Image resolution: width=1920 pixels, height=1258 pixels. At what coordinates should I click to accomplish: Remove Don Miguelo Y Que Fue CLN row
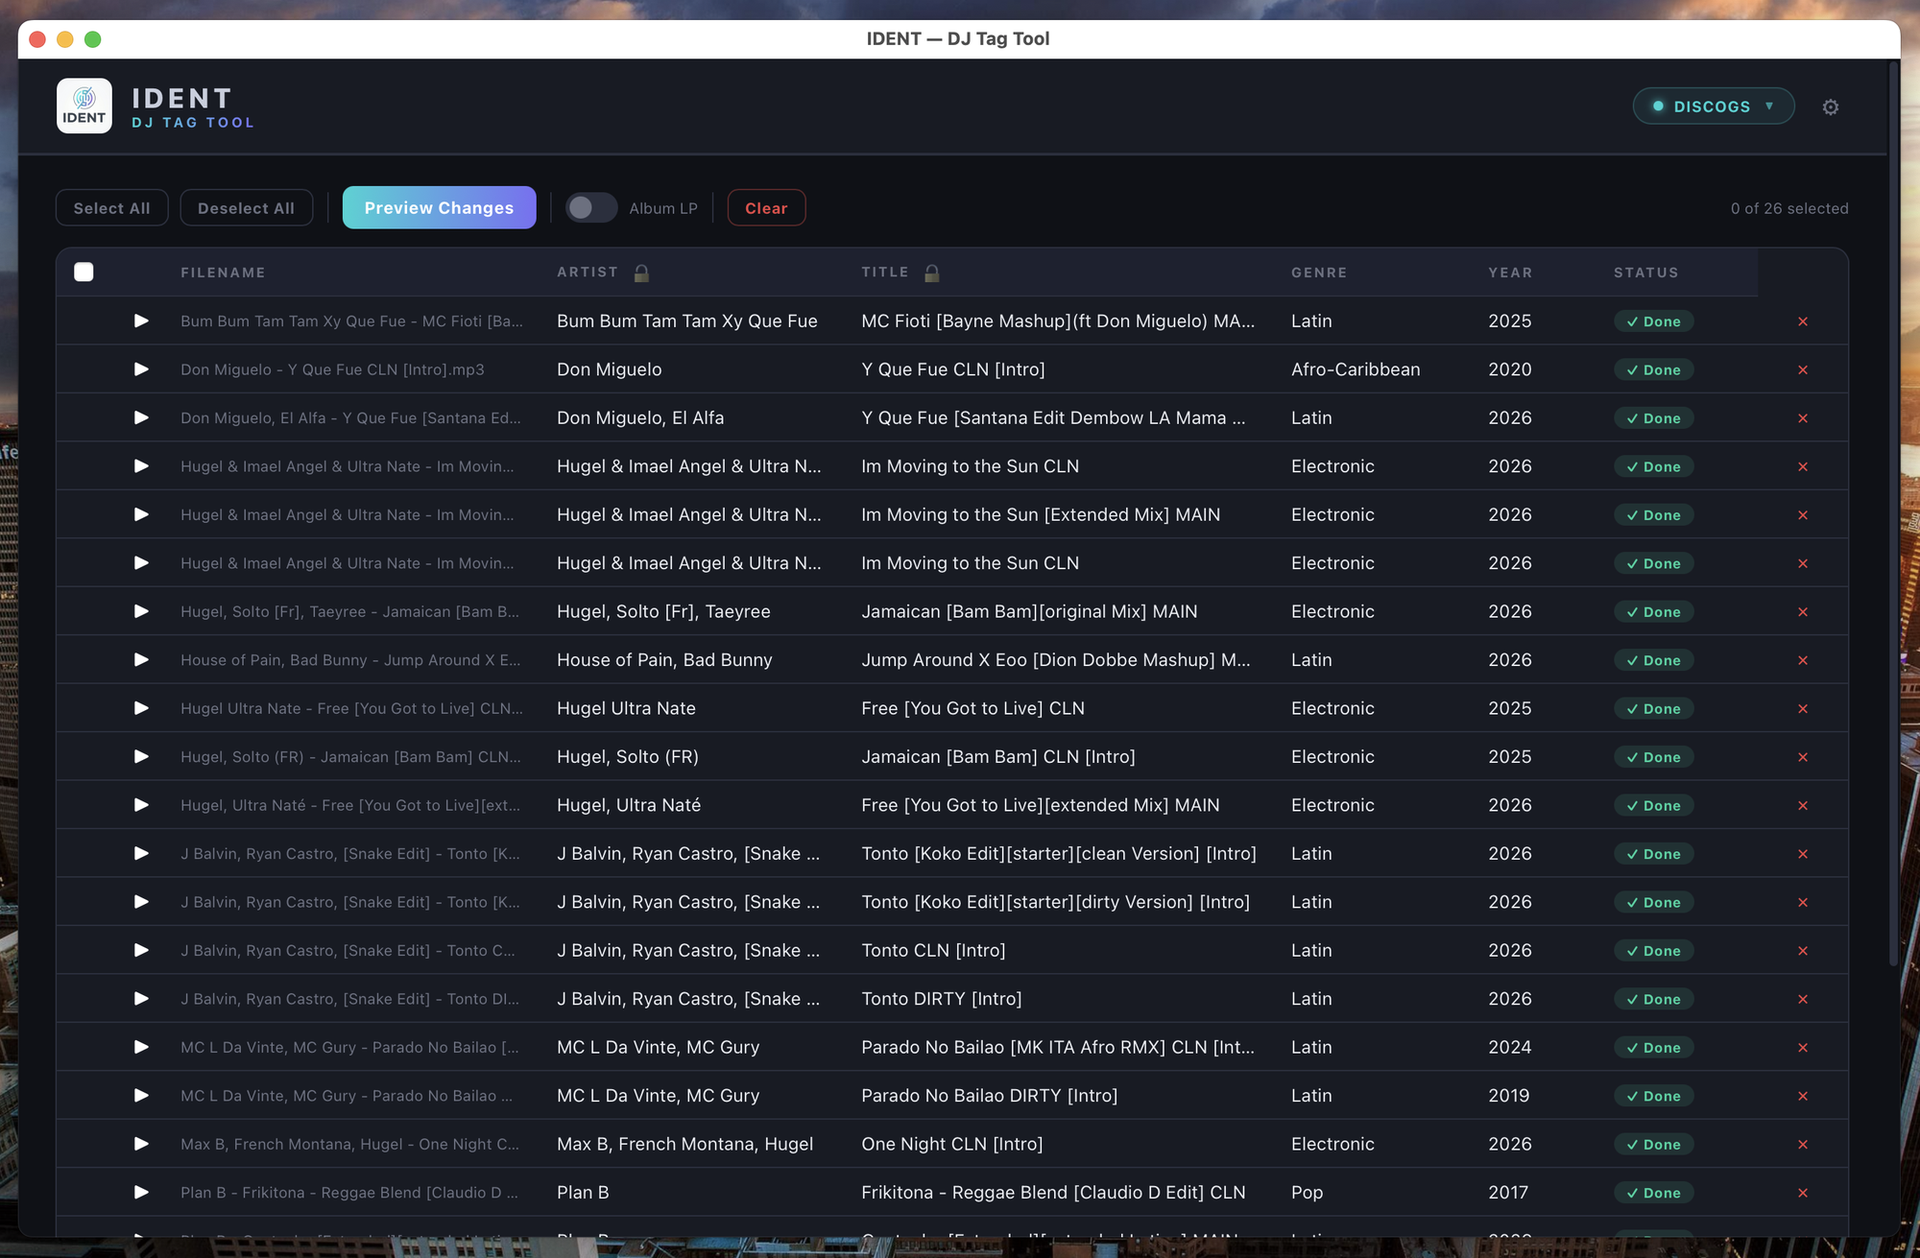click(1803, 370)
